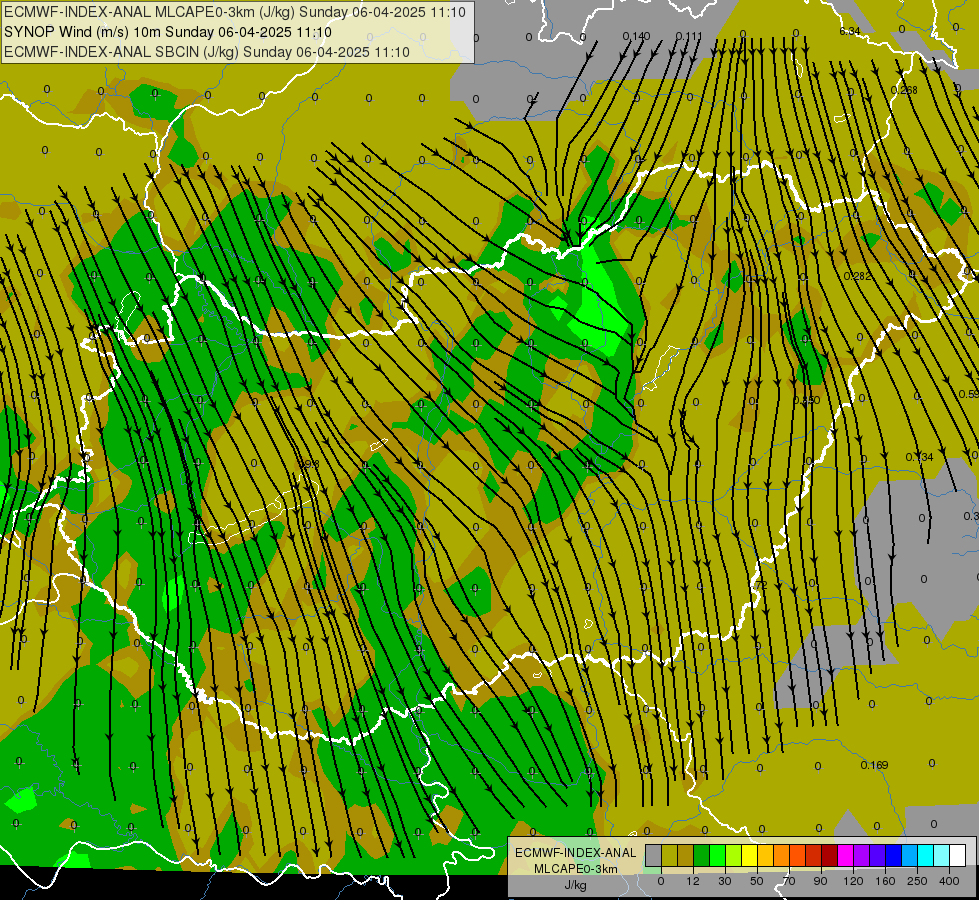Viewport: 979px width, 900px height.
Task: Click the pure blue legend swatch after 160
Action: pyautogui.click(x=893, y=855)
